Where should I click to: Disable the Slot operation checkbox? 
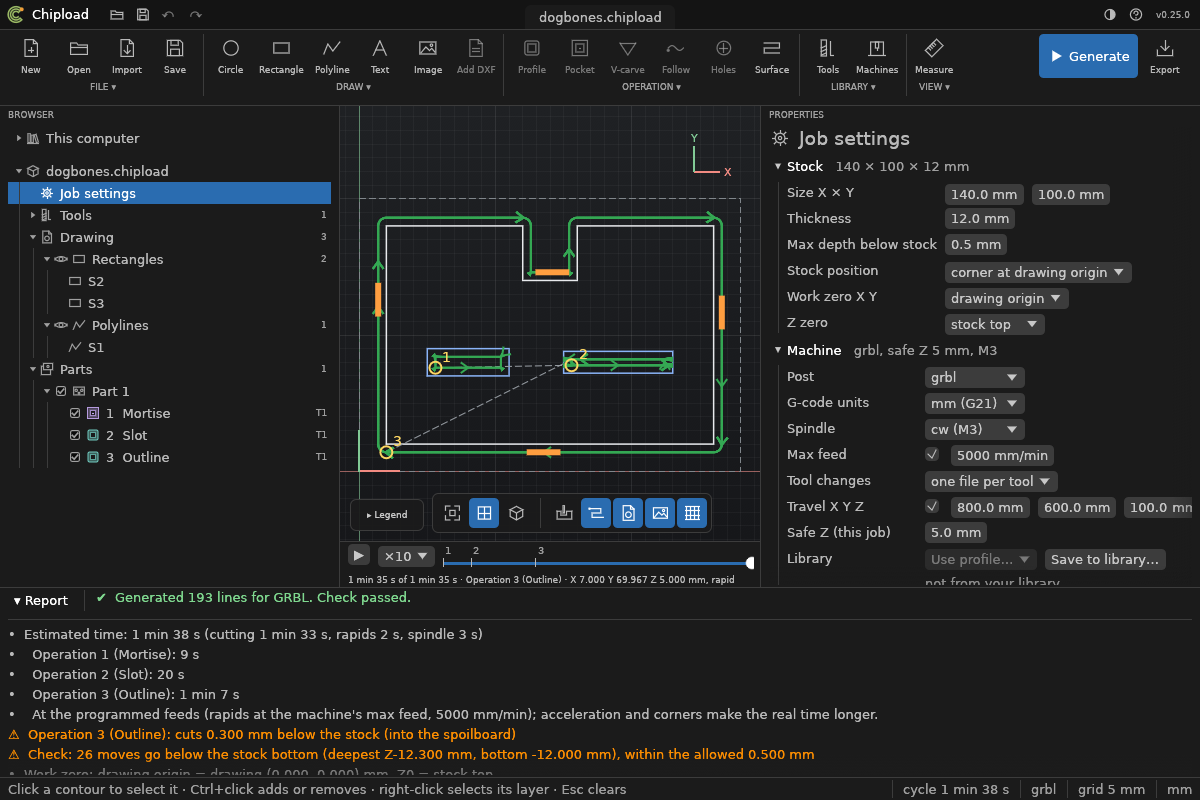pos(75,435)
